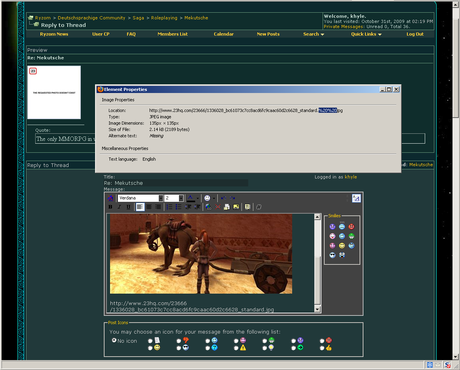Insert an ordered list
Screen dimensions: 460x370
[x=169, y=207]
